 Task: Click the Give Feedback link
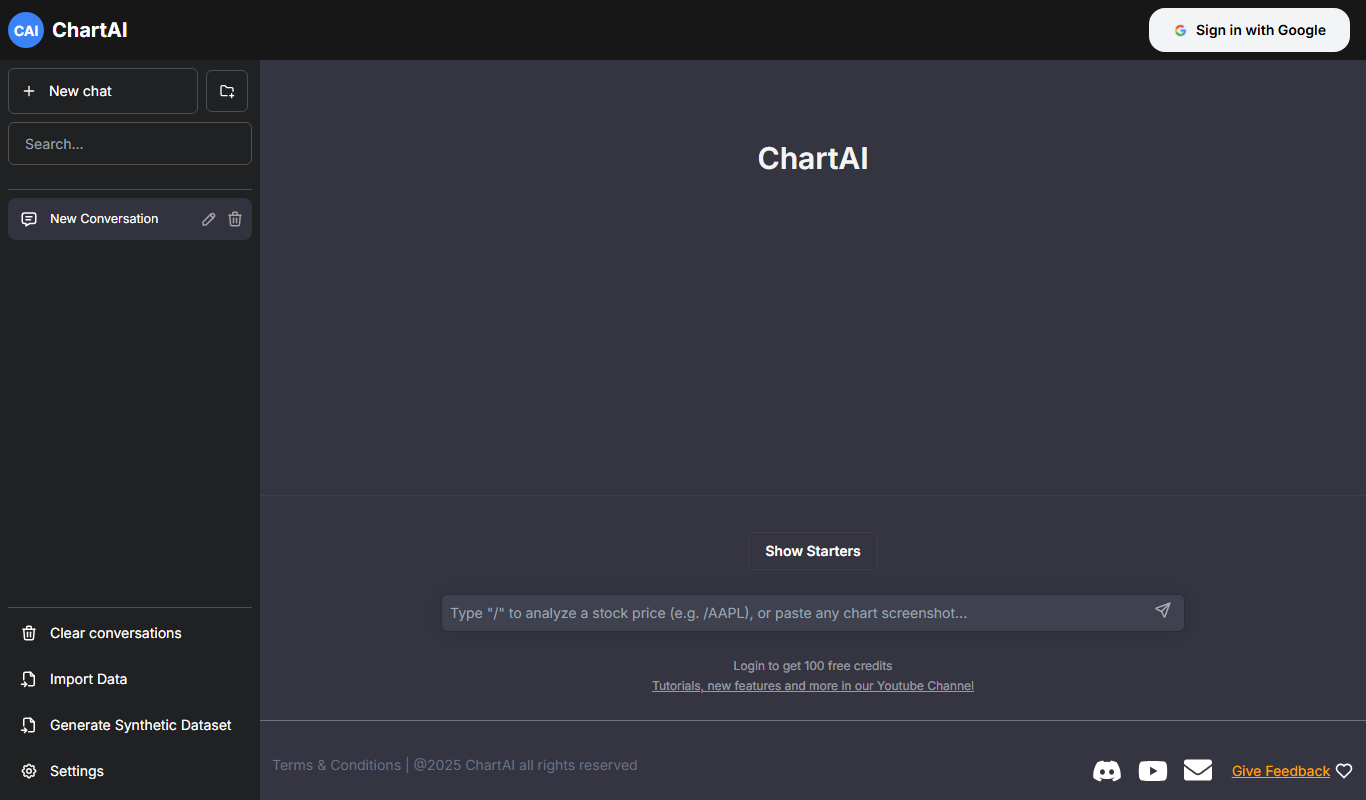1281,771
